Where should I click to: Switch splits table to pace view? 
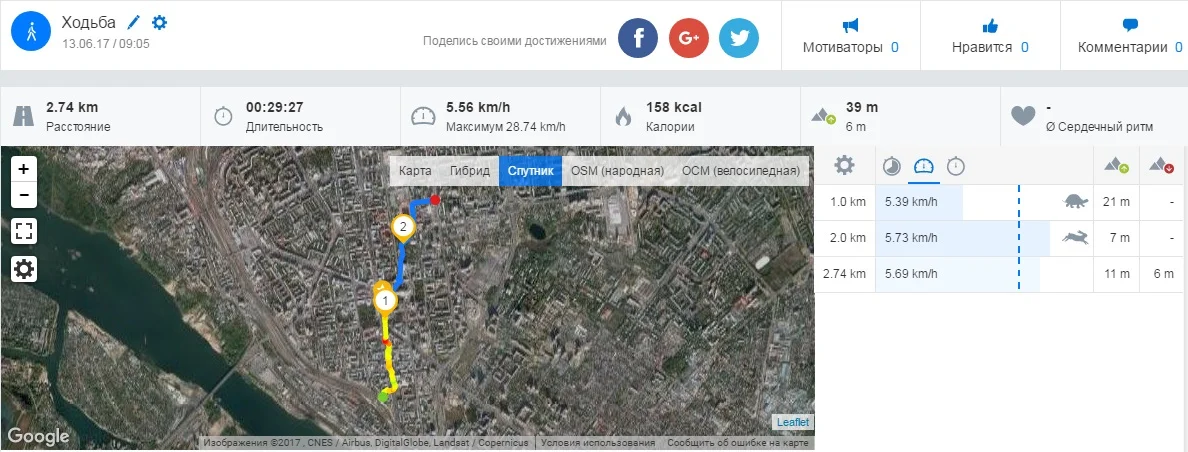pos(892,166)
